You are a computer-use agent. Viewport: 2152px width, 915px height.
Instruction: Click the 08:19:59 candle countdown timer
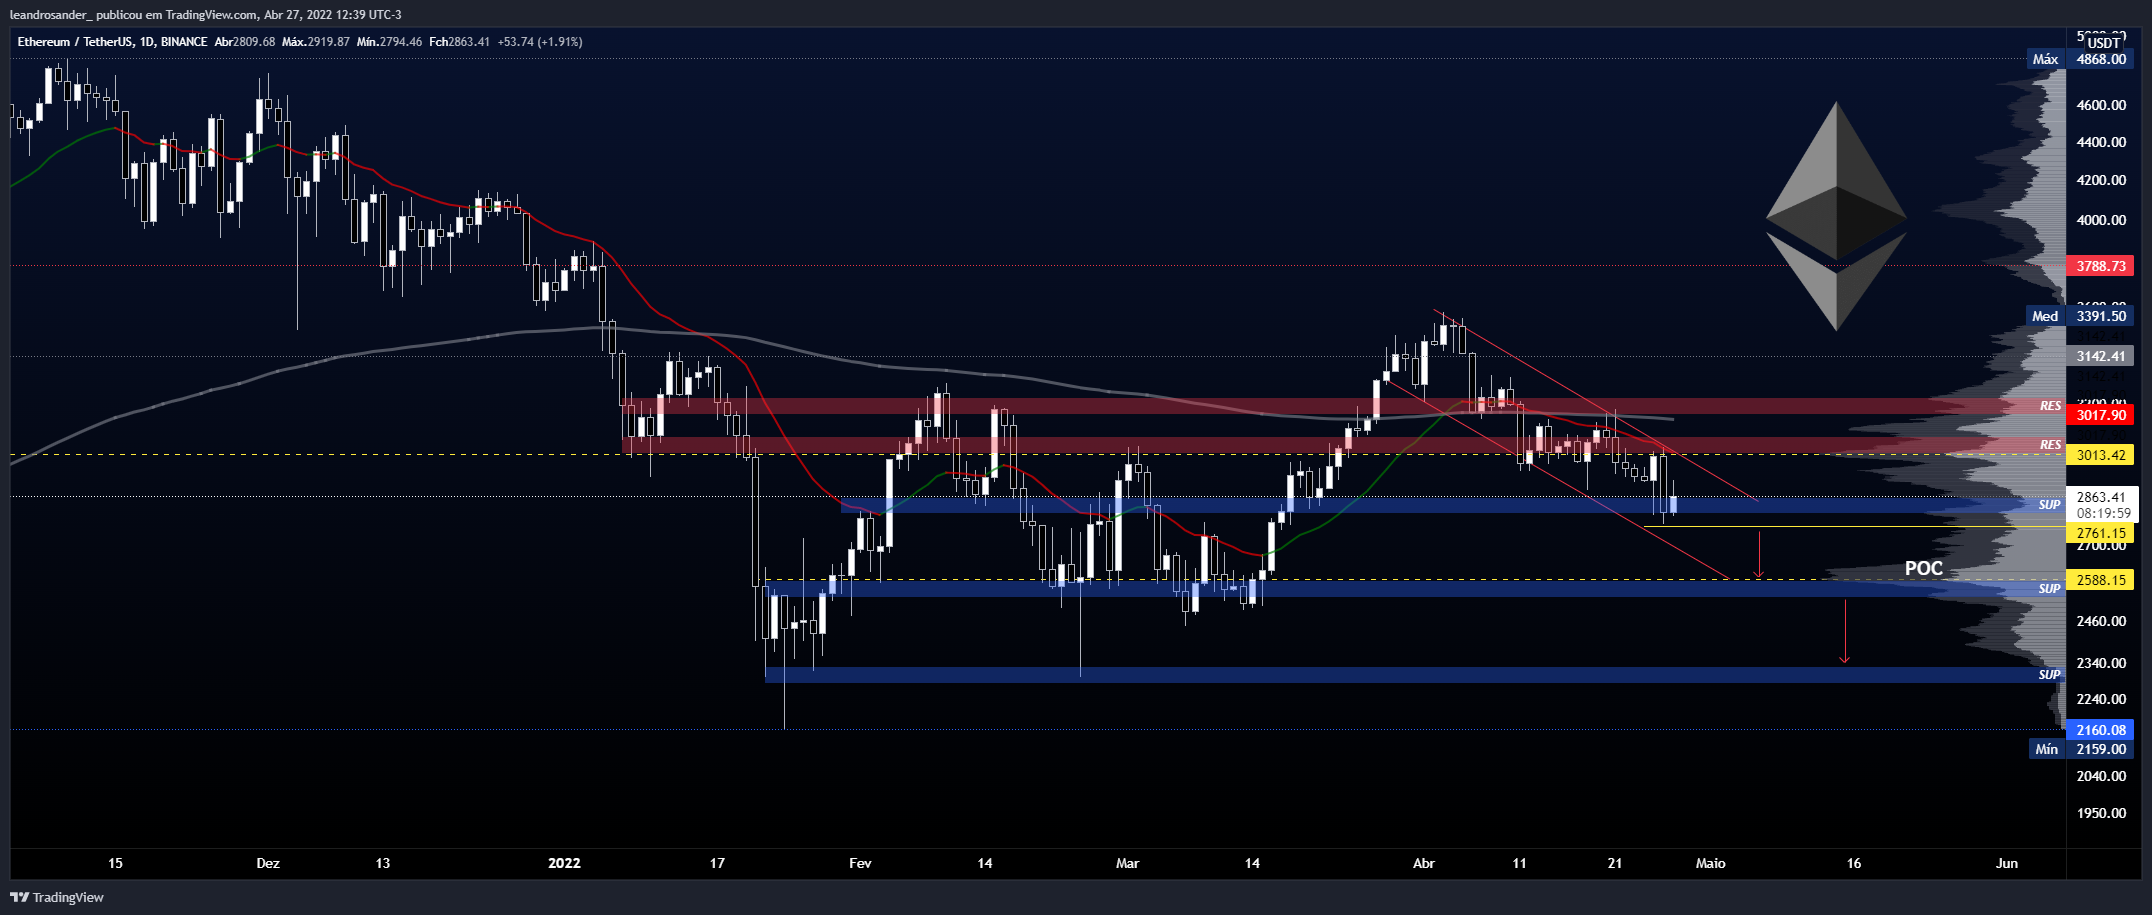point(2102,513)
